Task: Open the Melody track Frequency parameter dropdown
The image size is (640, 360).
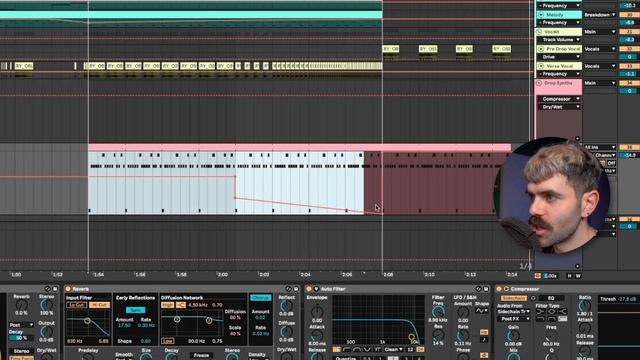Action: coord(559,22)
